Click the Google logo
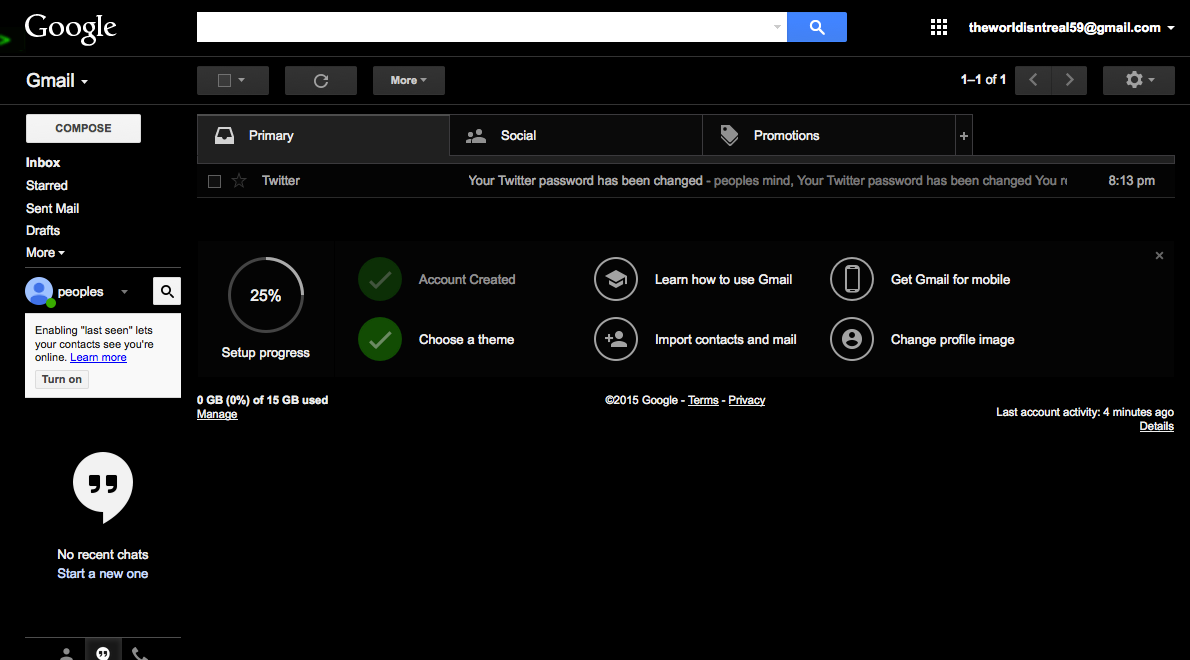 click(x=71, y=29)
